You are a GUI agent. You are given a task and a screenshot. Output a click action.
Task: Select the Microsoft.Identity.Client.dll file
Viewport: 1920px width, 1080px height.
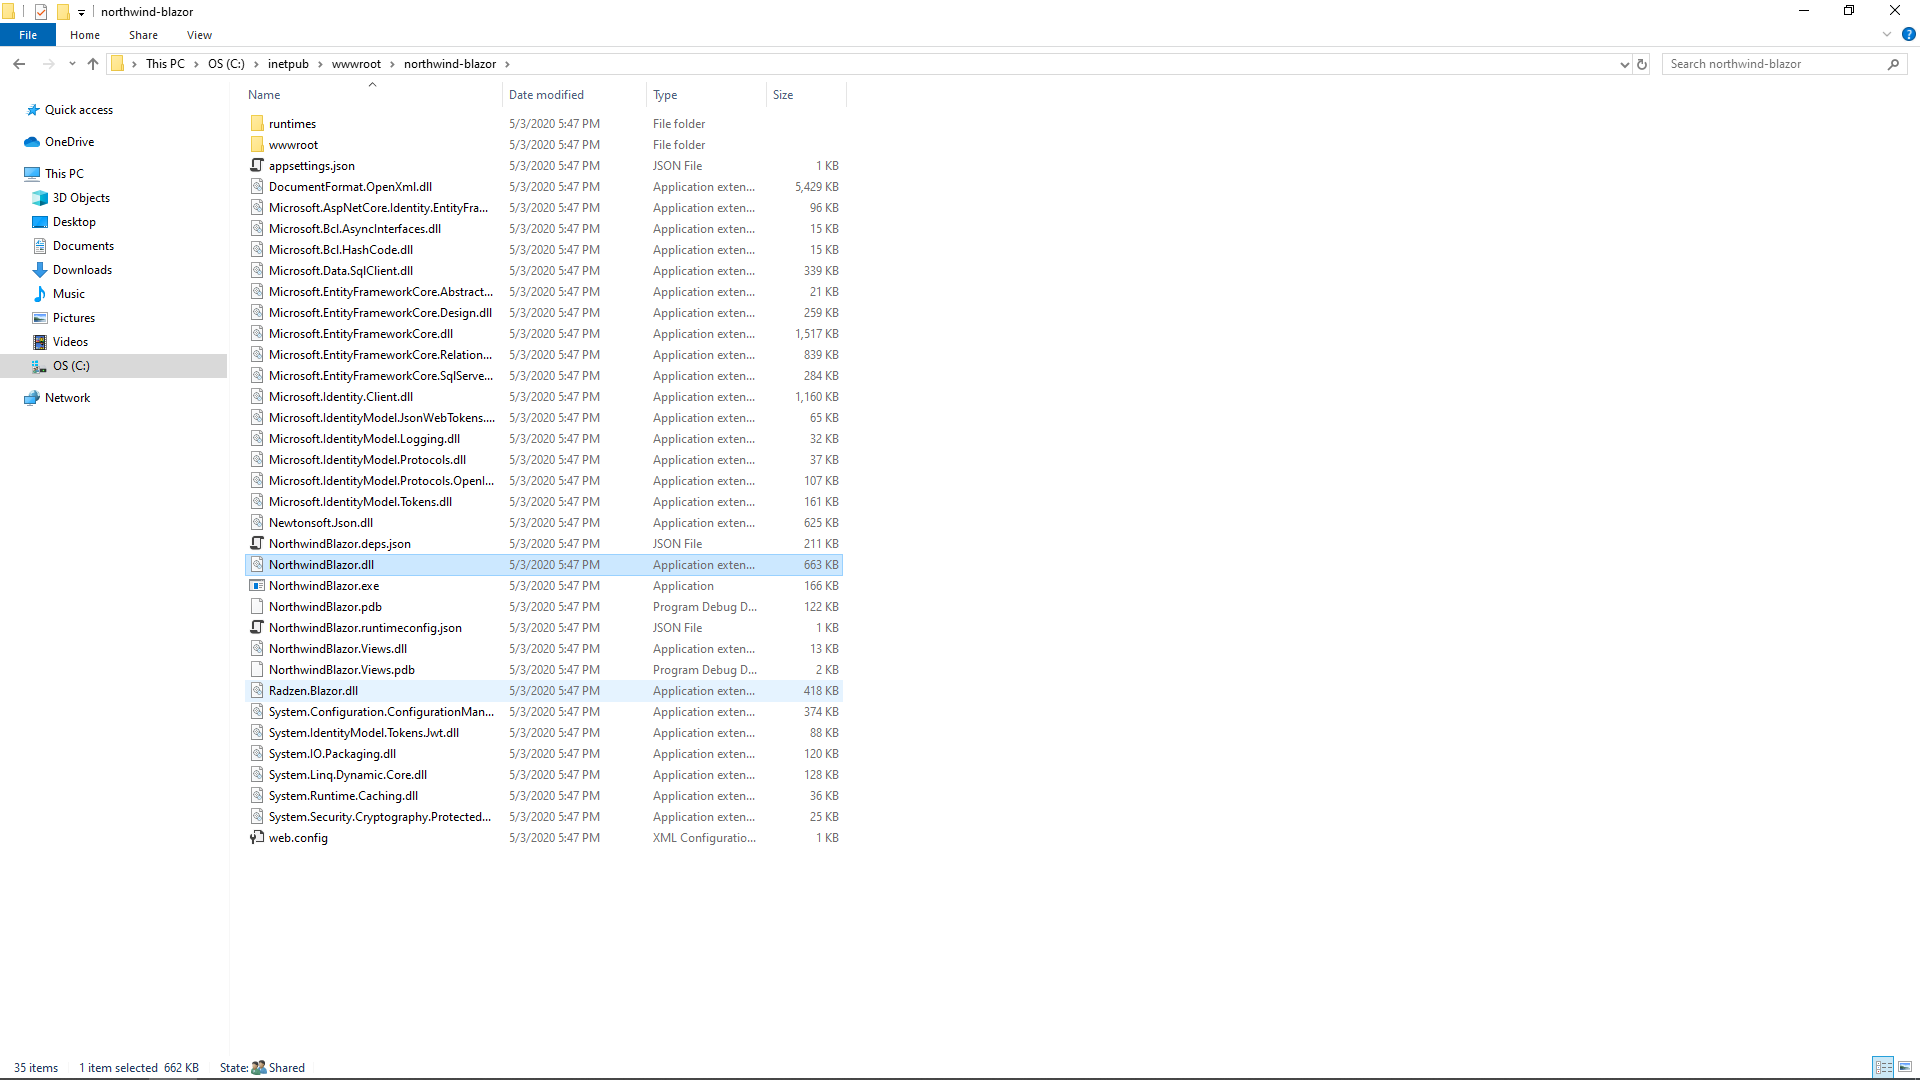tap(544, 397)
